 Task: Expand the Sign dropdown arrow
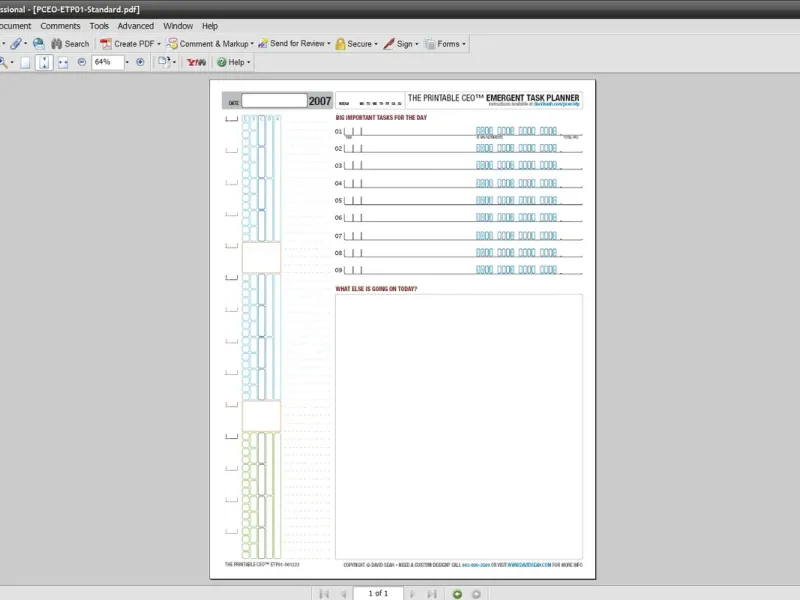416,44
